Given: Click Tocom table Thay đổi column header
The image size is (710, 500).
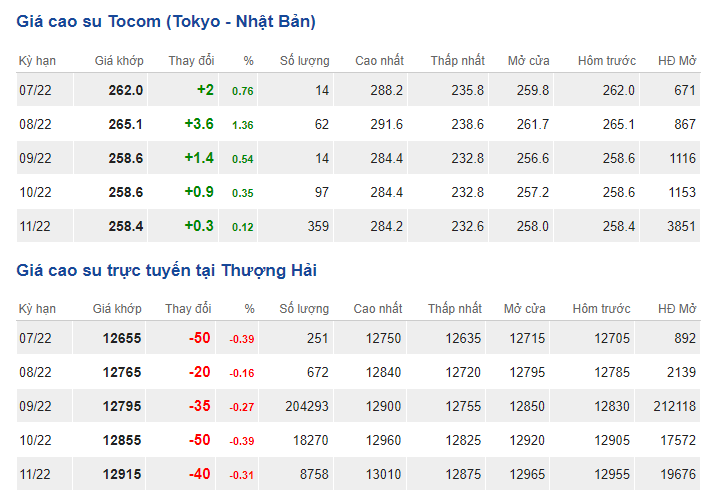Looking at the screenshot, I should click(191, 61).
